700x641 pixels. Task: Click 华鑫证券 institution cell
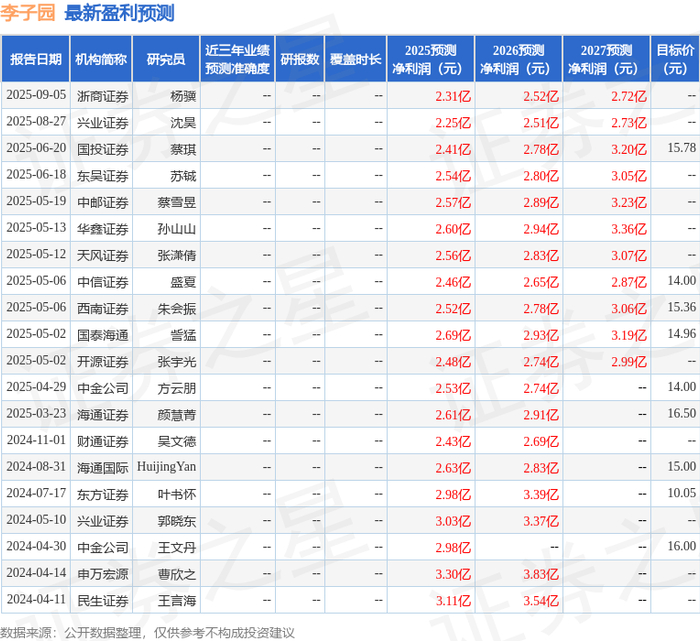[x=103, y=229]
